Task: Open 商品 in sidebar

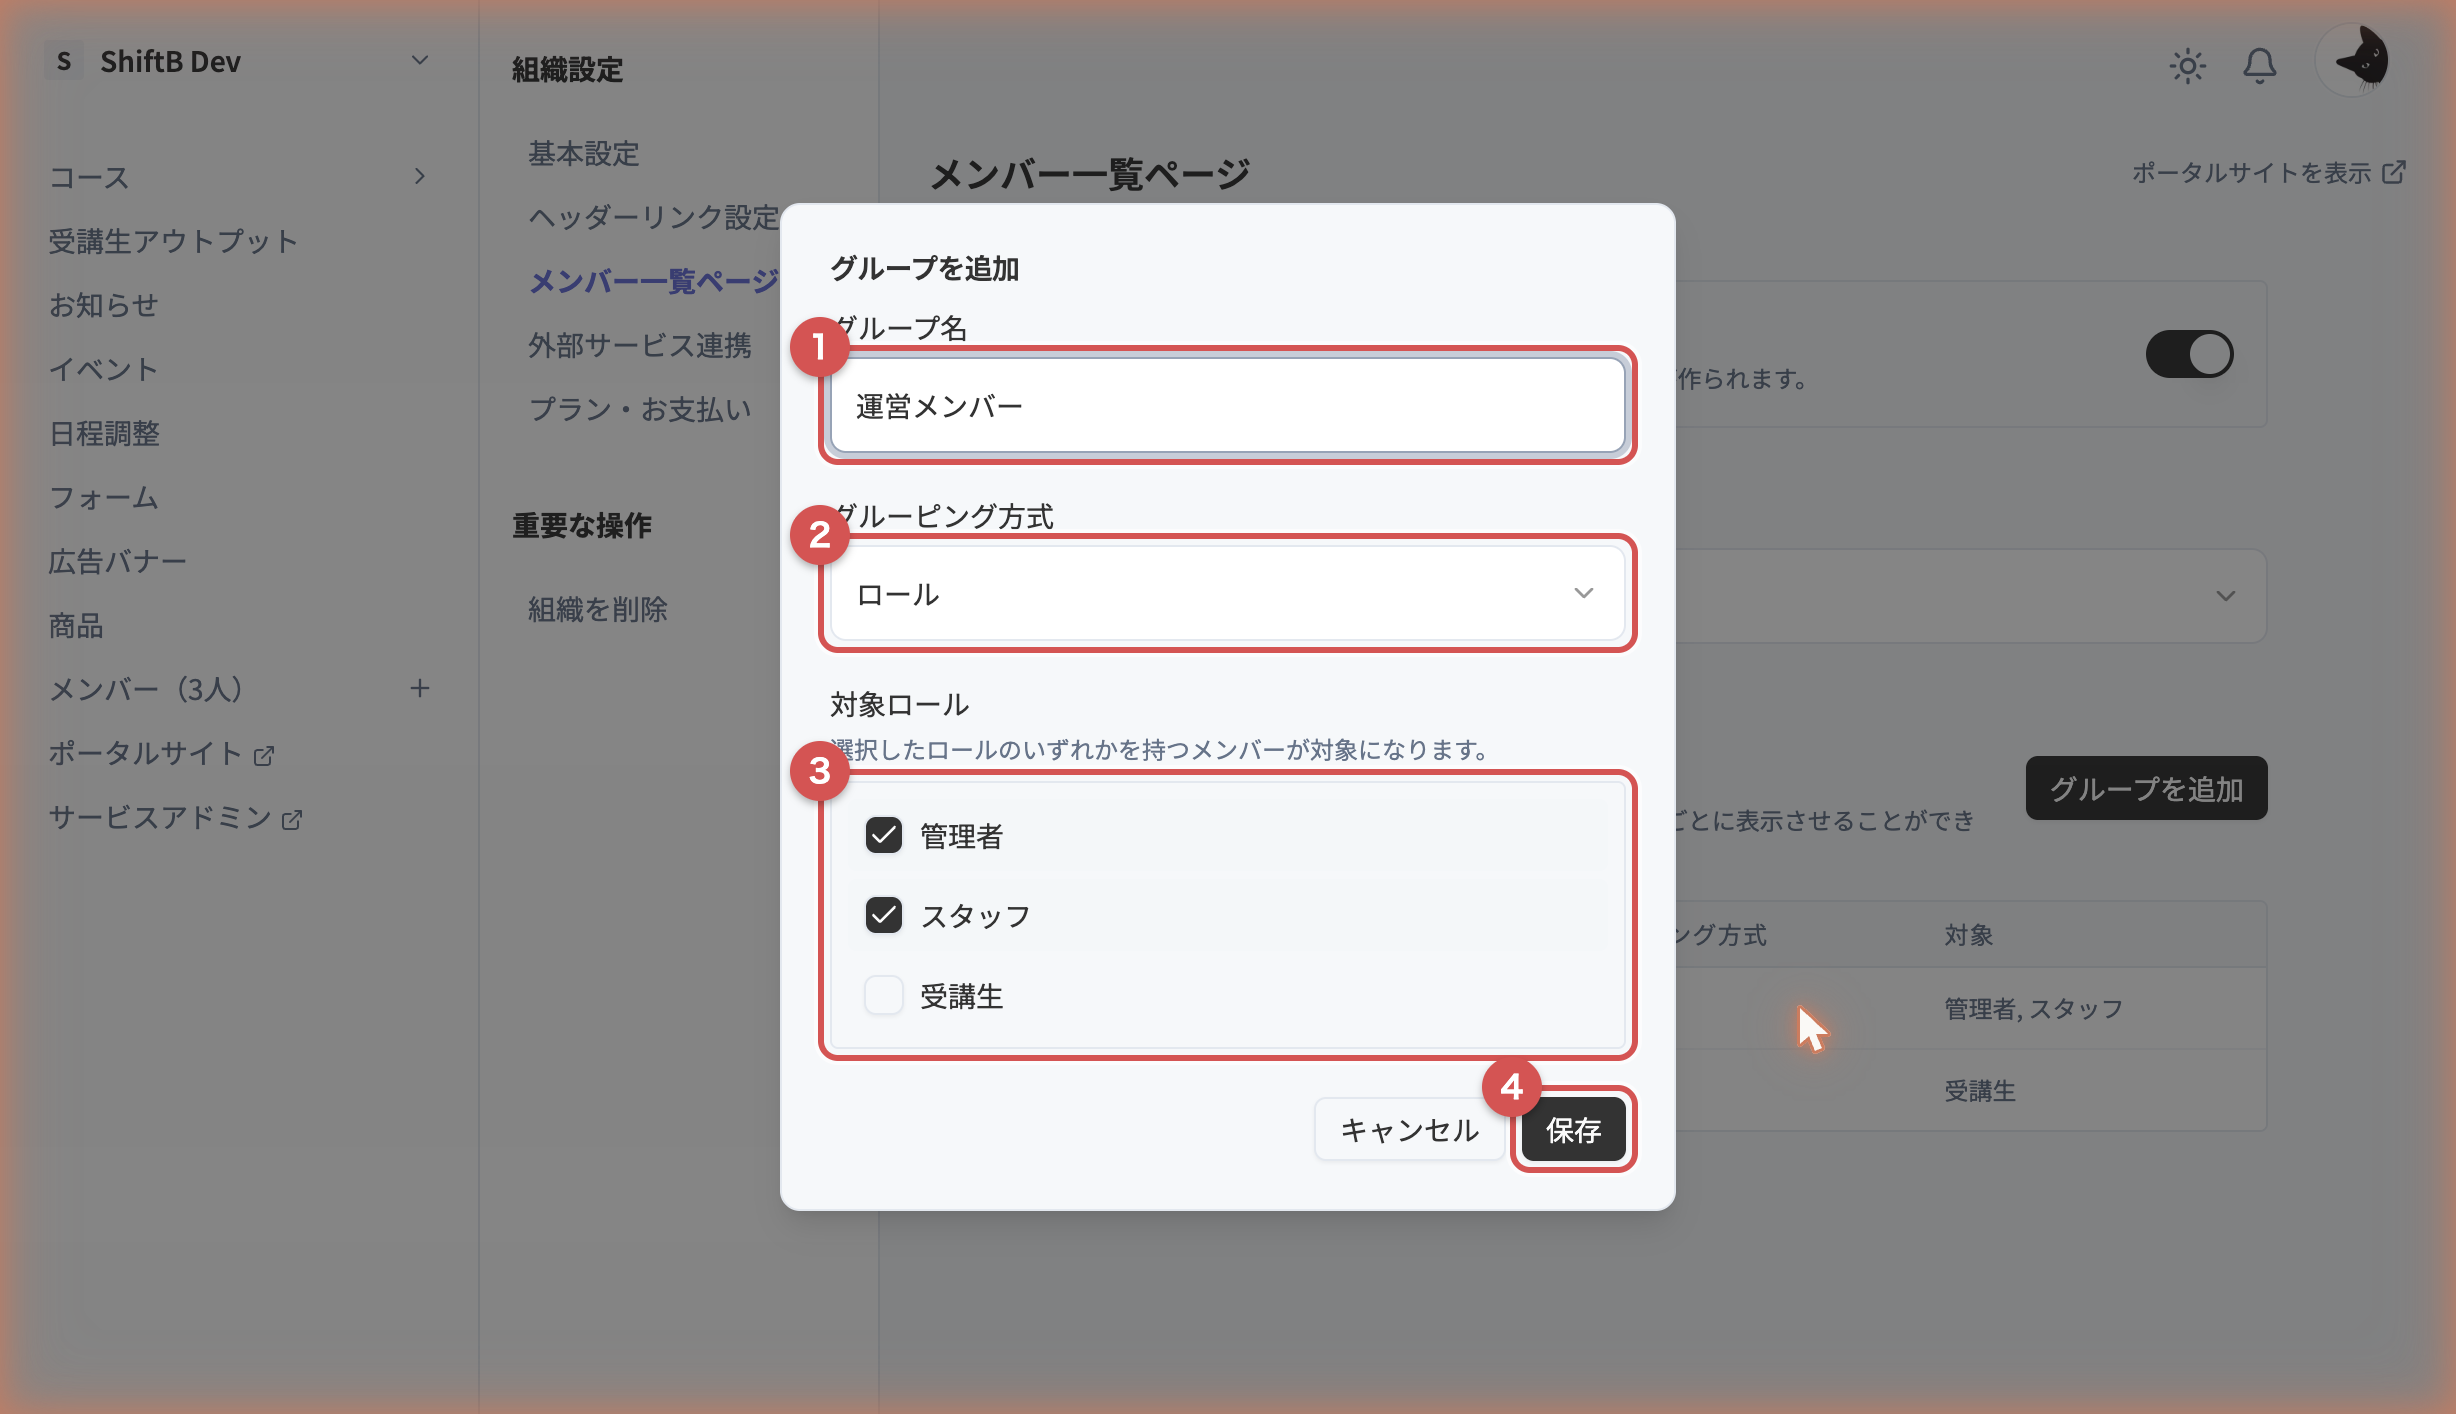Action: pos(76,625)
